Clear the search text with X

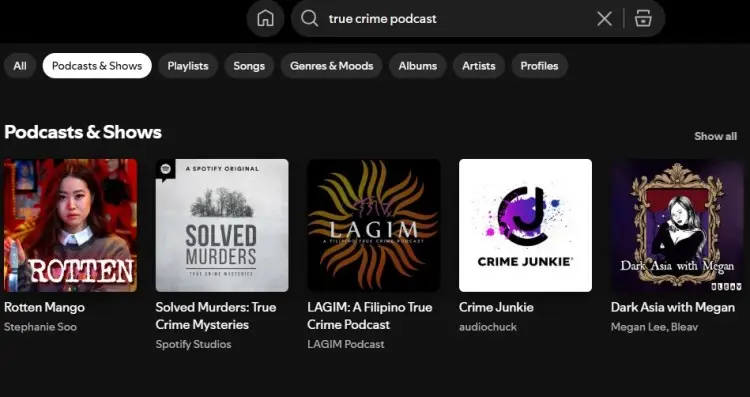[x=605, y=19]
